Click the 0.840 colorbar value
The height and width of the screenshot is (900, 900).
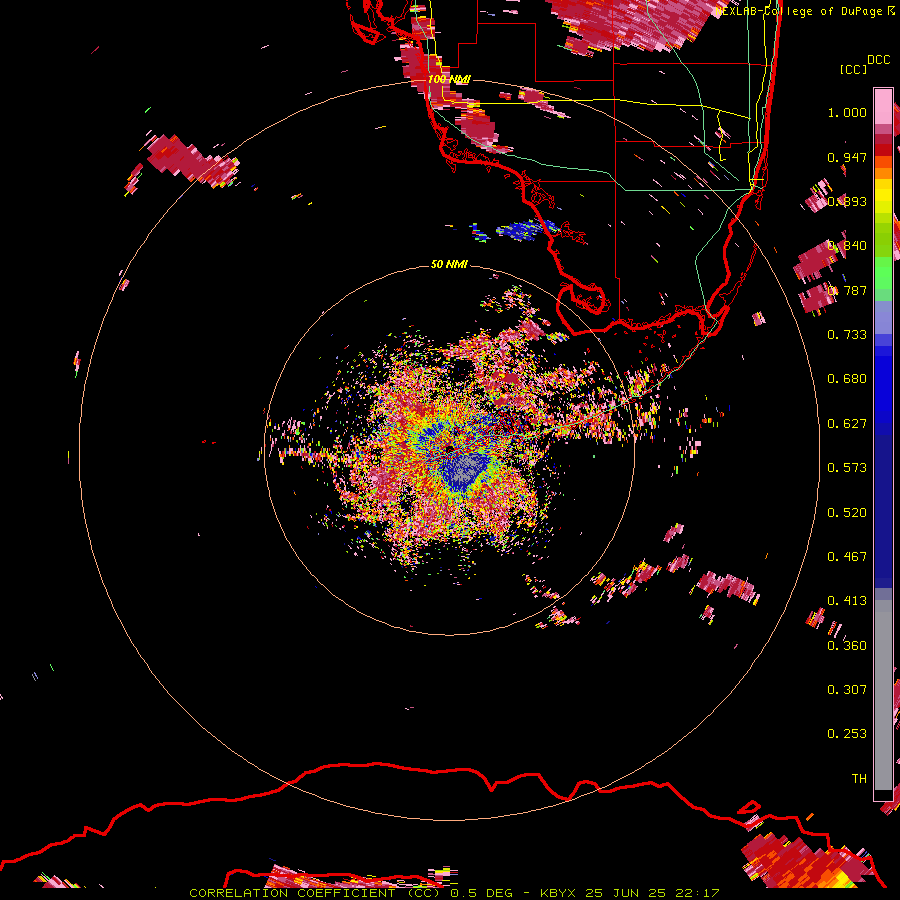[847, 246]
